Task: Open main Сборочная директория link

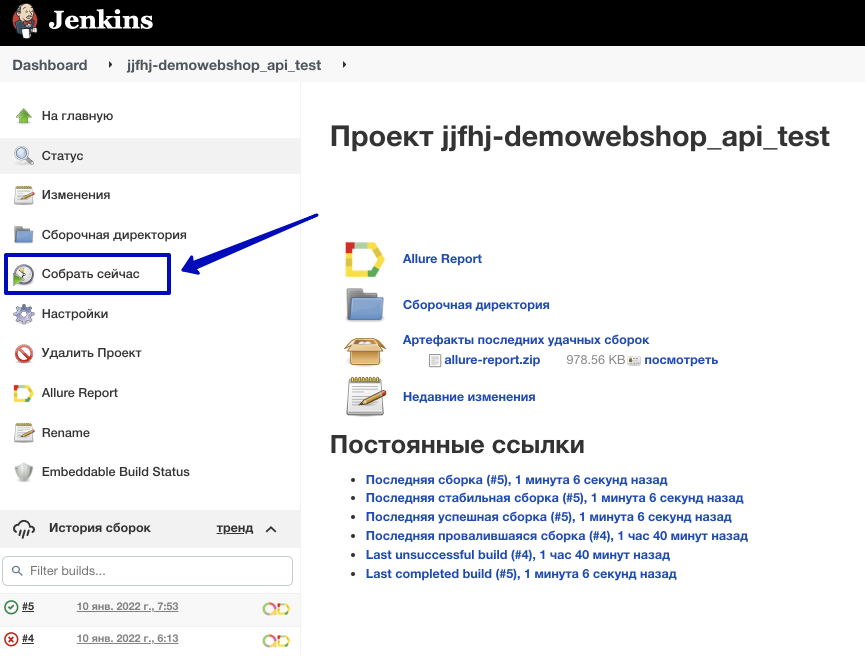Action: (476, 305)
